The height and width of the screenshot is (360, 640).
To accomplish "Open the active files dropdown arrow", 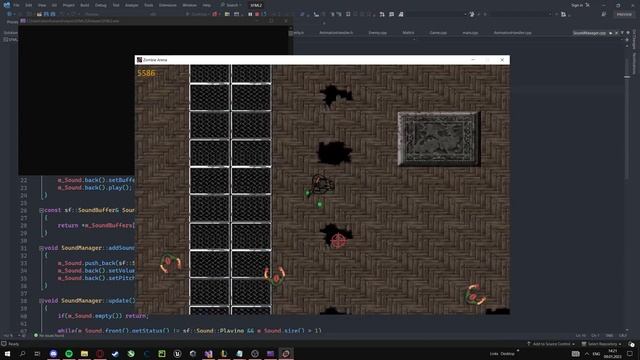I will (x=622, y=33).
